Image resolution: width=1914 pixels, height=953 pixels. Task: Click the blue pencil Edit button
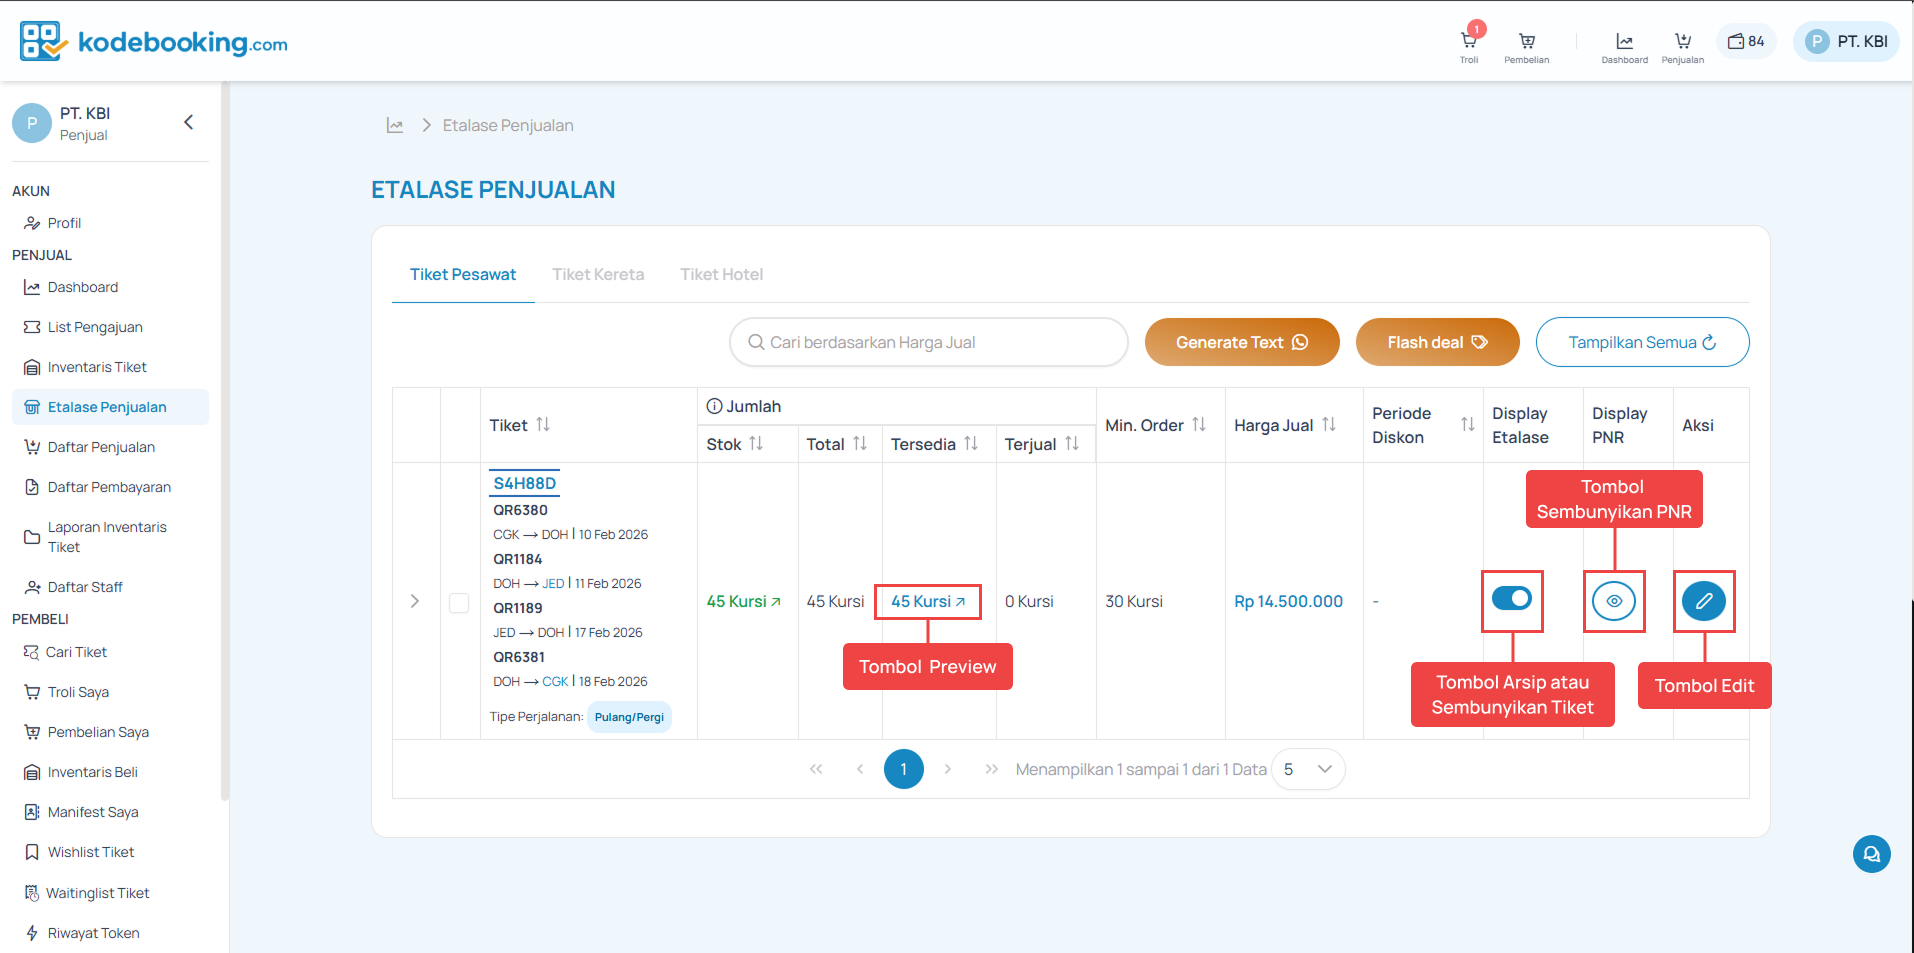point(1703,601)
